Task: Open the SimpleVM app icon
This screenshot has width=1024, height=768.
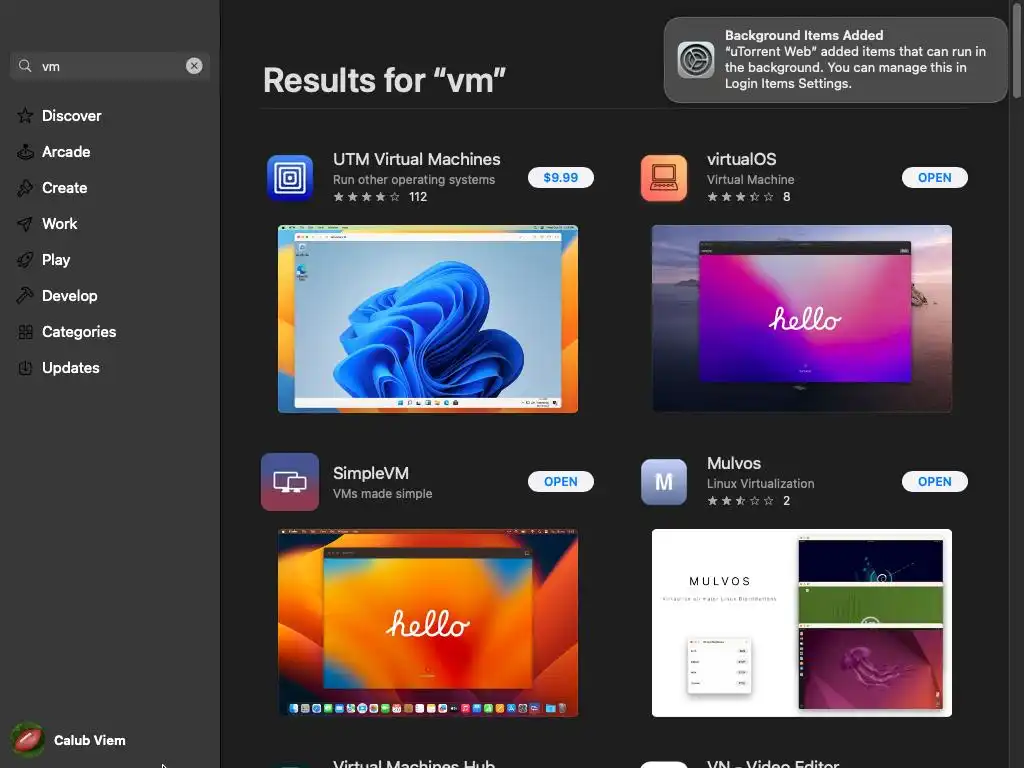Action: (x=290, y=482)
